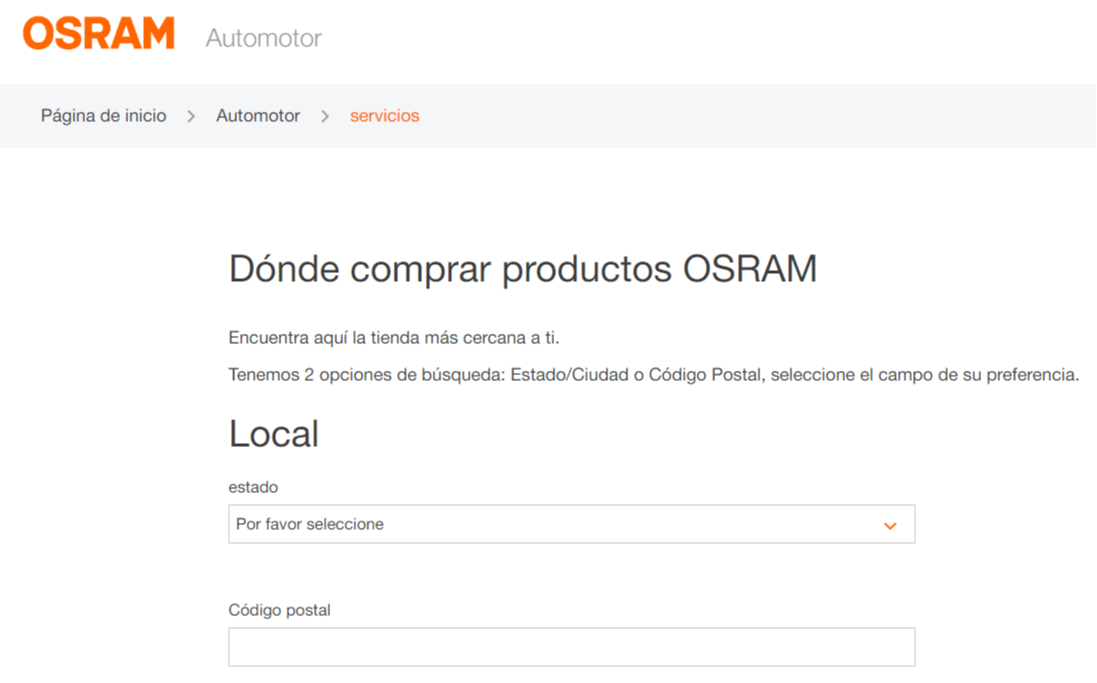Focus the Código postal input field

(572, 647)
